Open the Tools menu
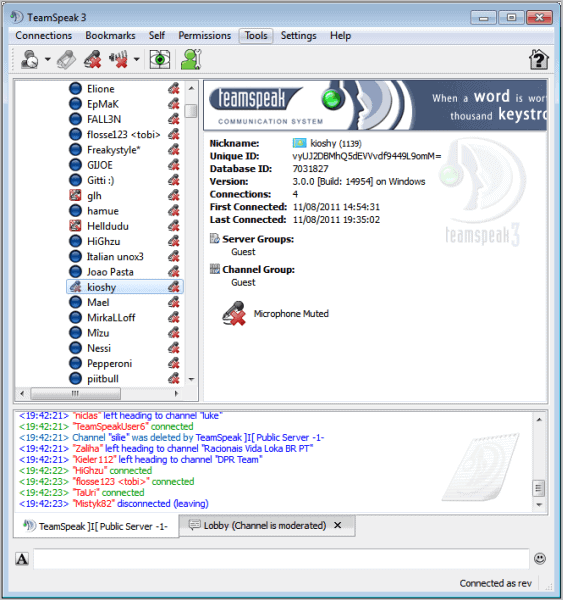Image resolution: width=563 pixels, height=600 pixels. (x=256, y=36)
